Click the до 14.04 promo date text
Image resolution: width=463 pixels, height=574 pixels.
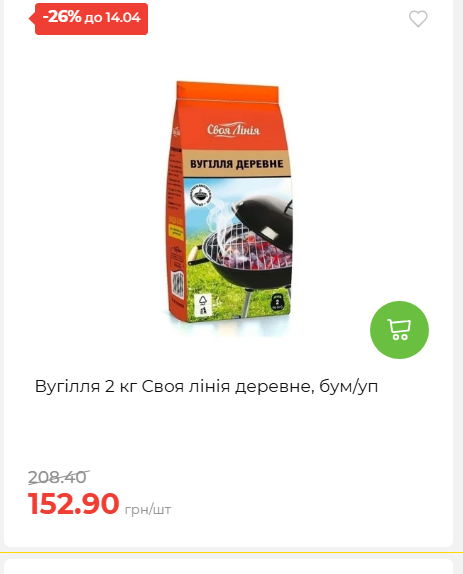tap(113, 18)
